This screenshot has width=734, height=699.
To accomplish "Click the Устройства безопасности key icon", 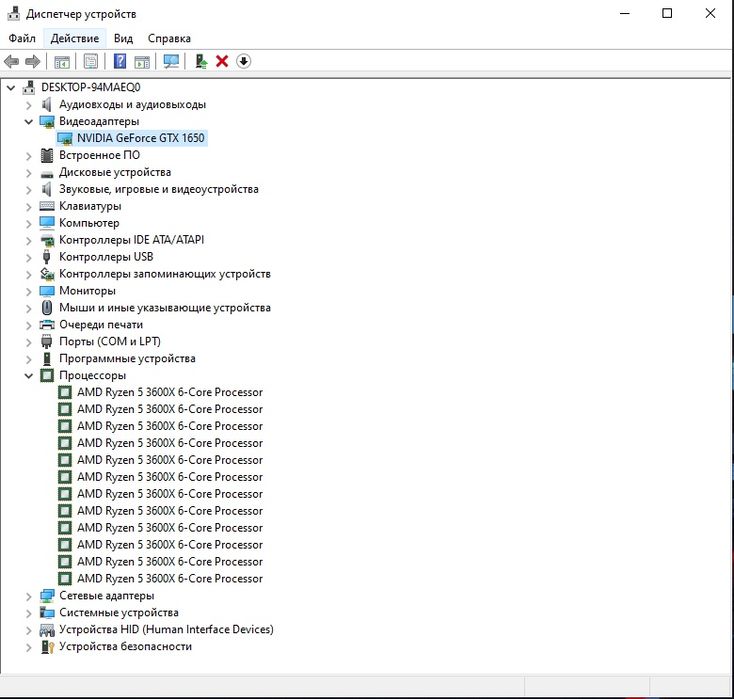I will (47, 647).
